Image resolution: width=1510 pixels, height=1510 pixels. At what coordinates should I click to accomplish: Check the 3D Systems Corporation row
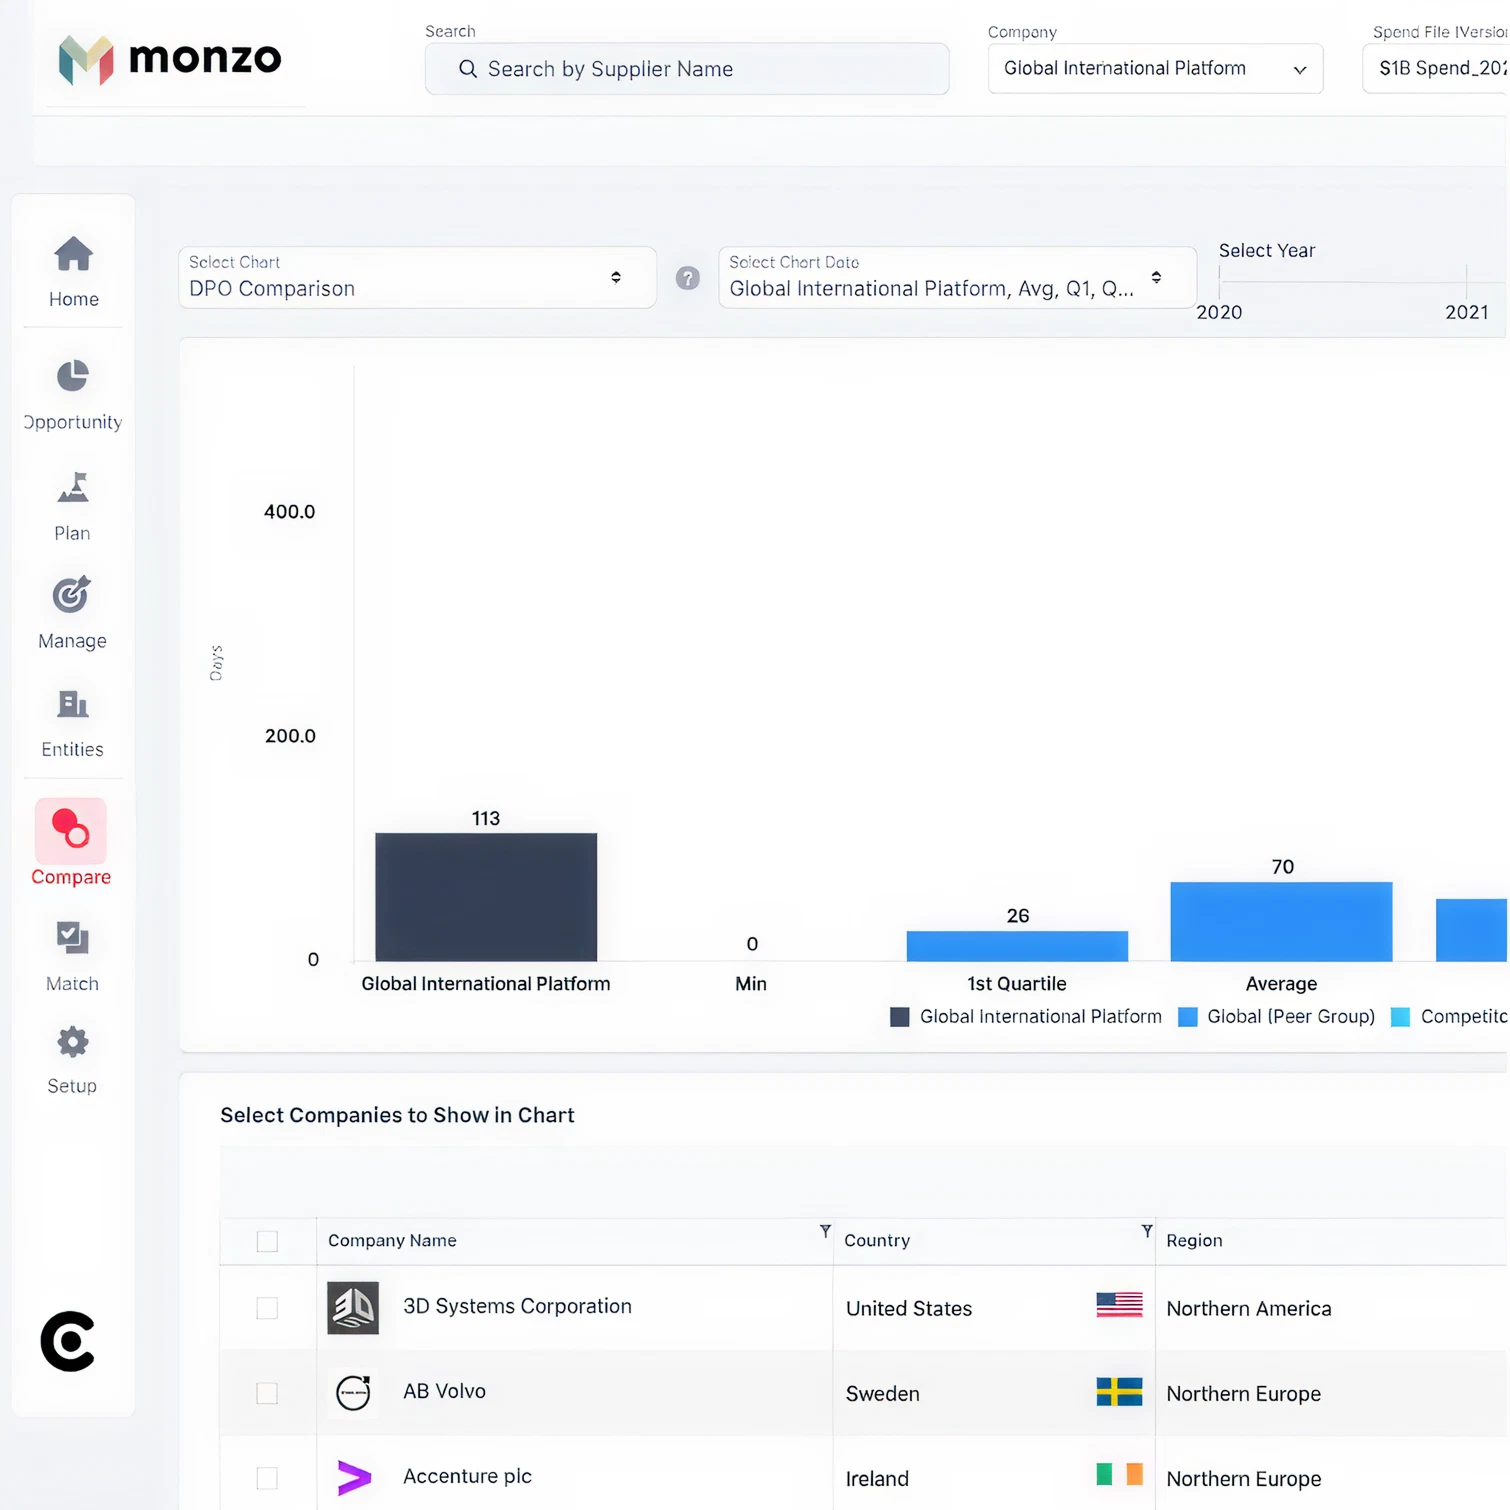267,1308
